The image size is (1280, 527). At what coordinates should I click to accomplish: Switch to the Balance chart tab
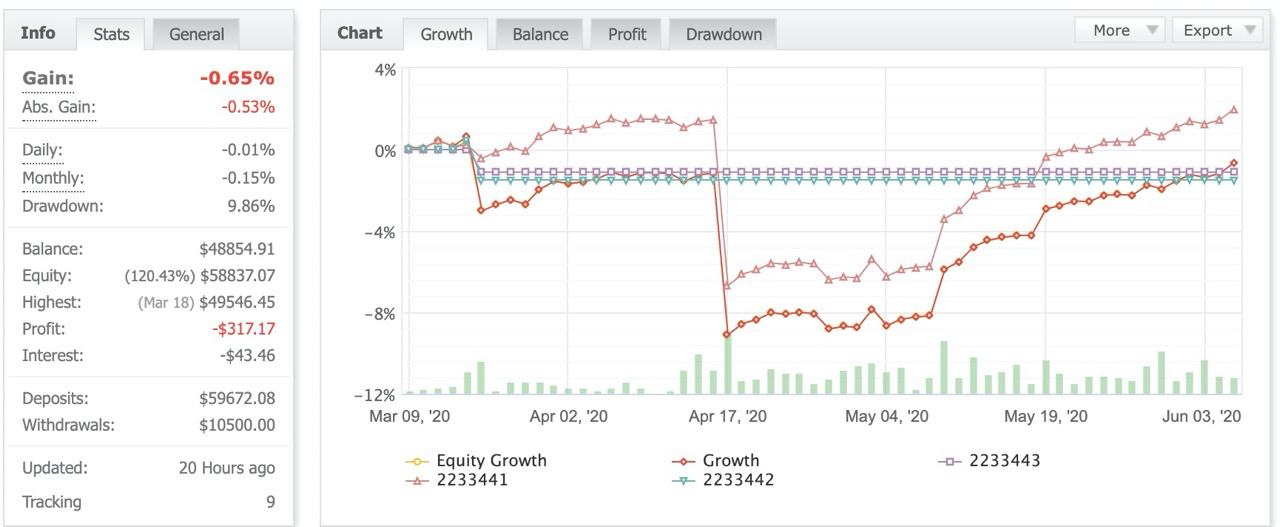(x=540, y=34)
